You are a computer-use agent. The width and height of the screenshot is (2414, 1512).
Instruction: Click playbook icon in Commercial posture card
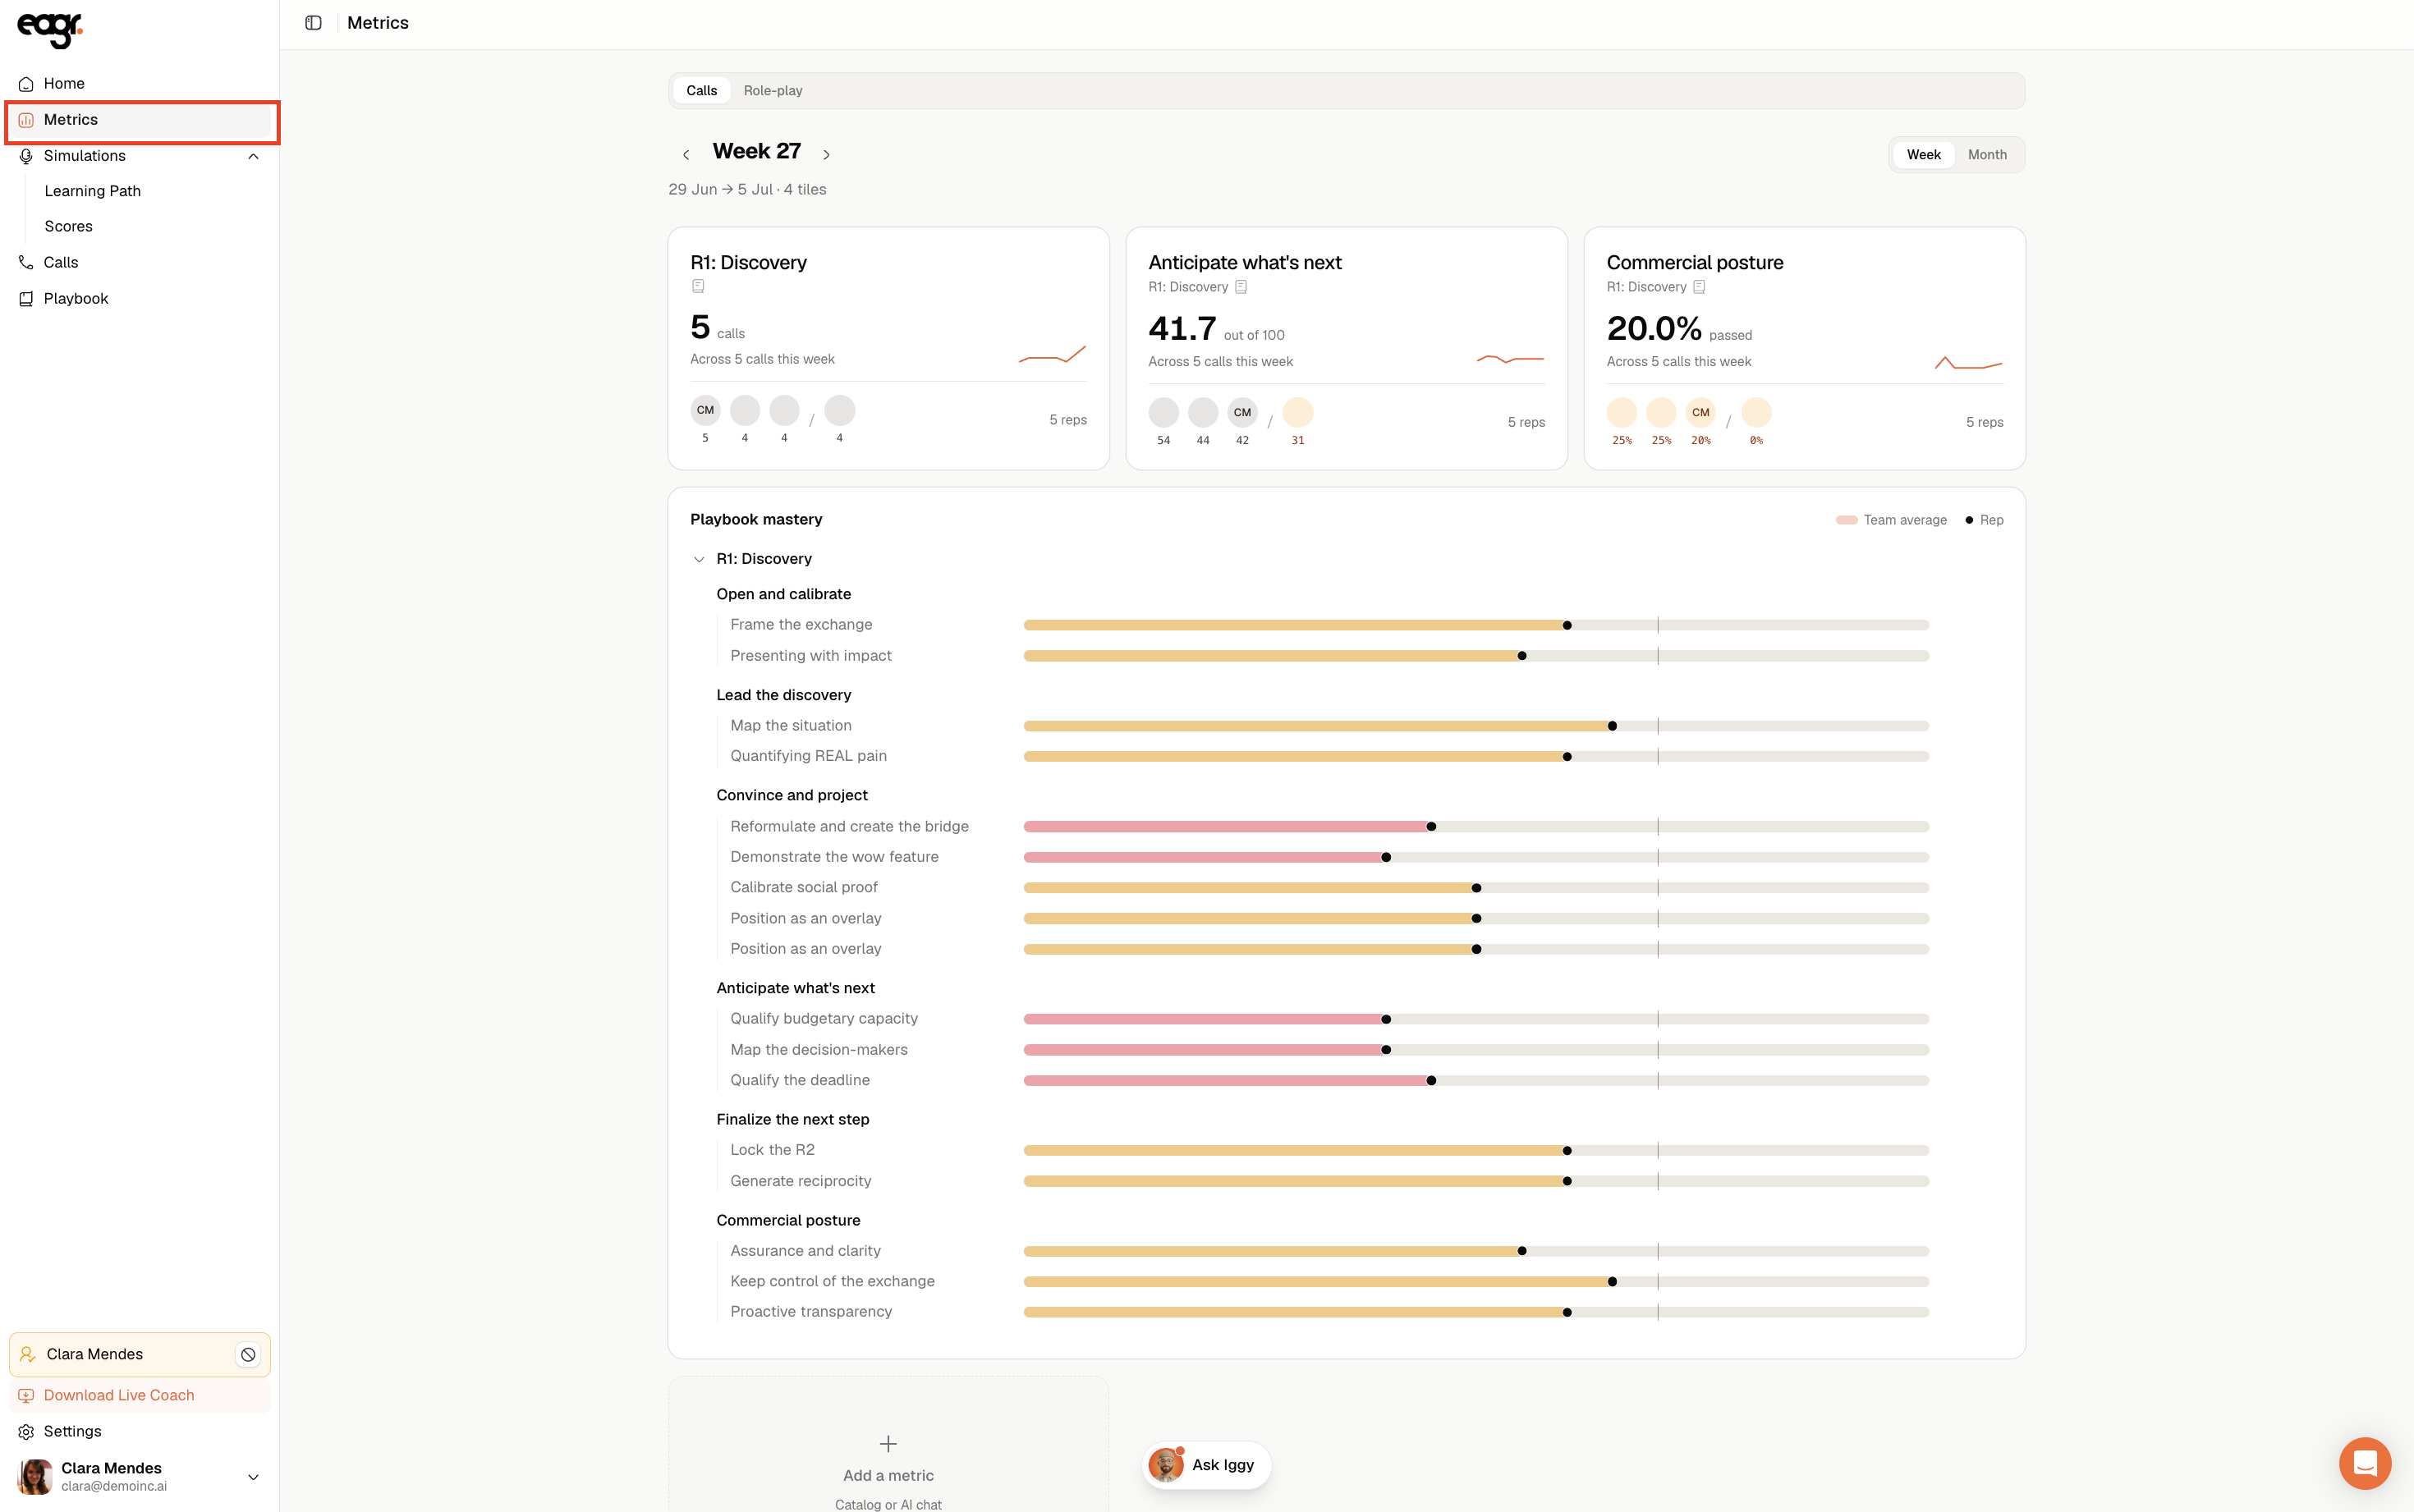tap(1699, 287)
